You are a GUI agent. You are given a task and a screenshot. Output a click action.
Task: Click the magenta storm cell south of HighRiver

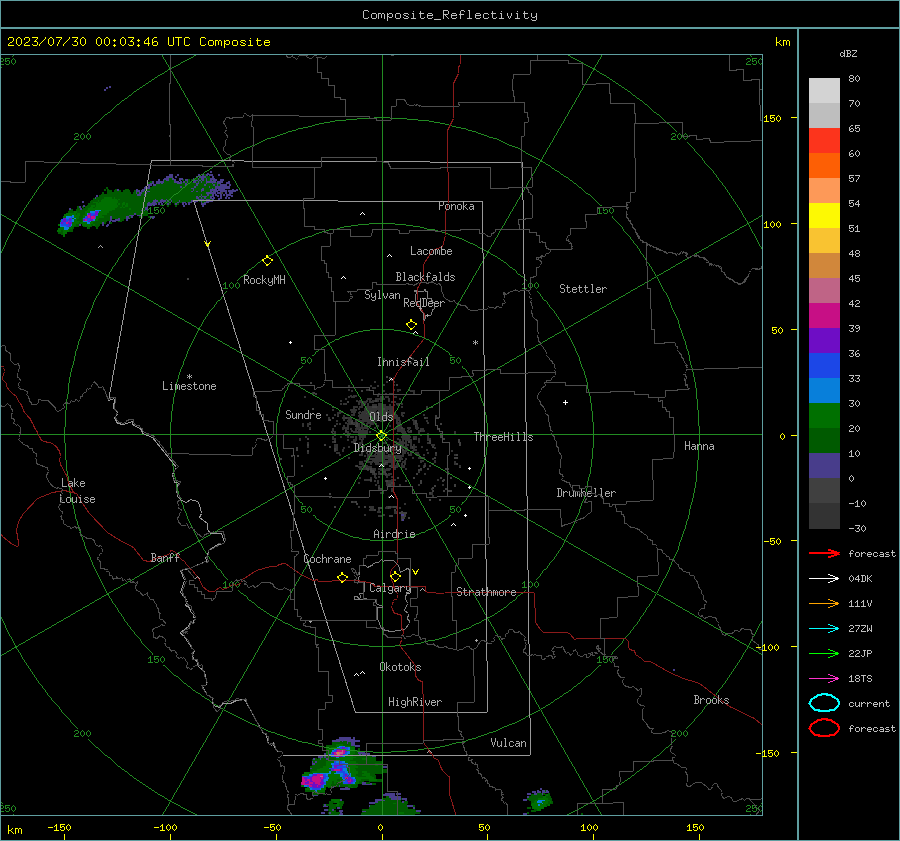tap(315, 780)
